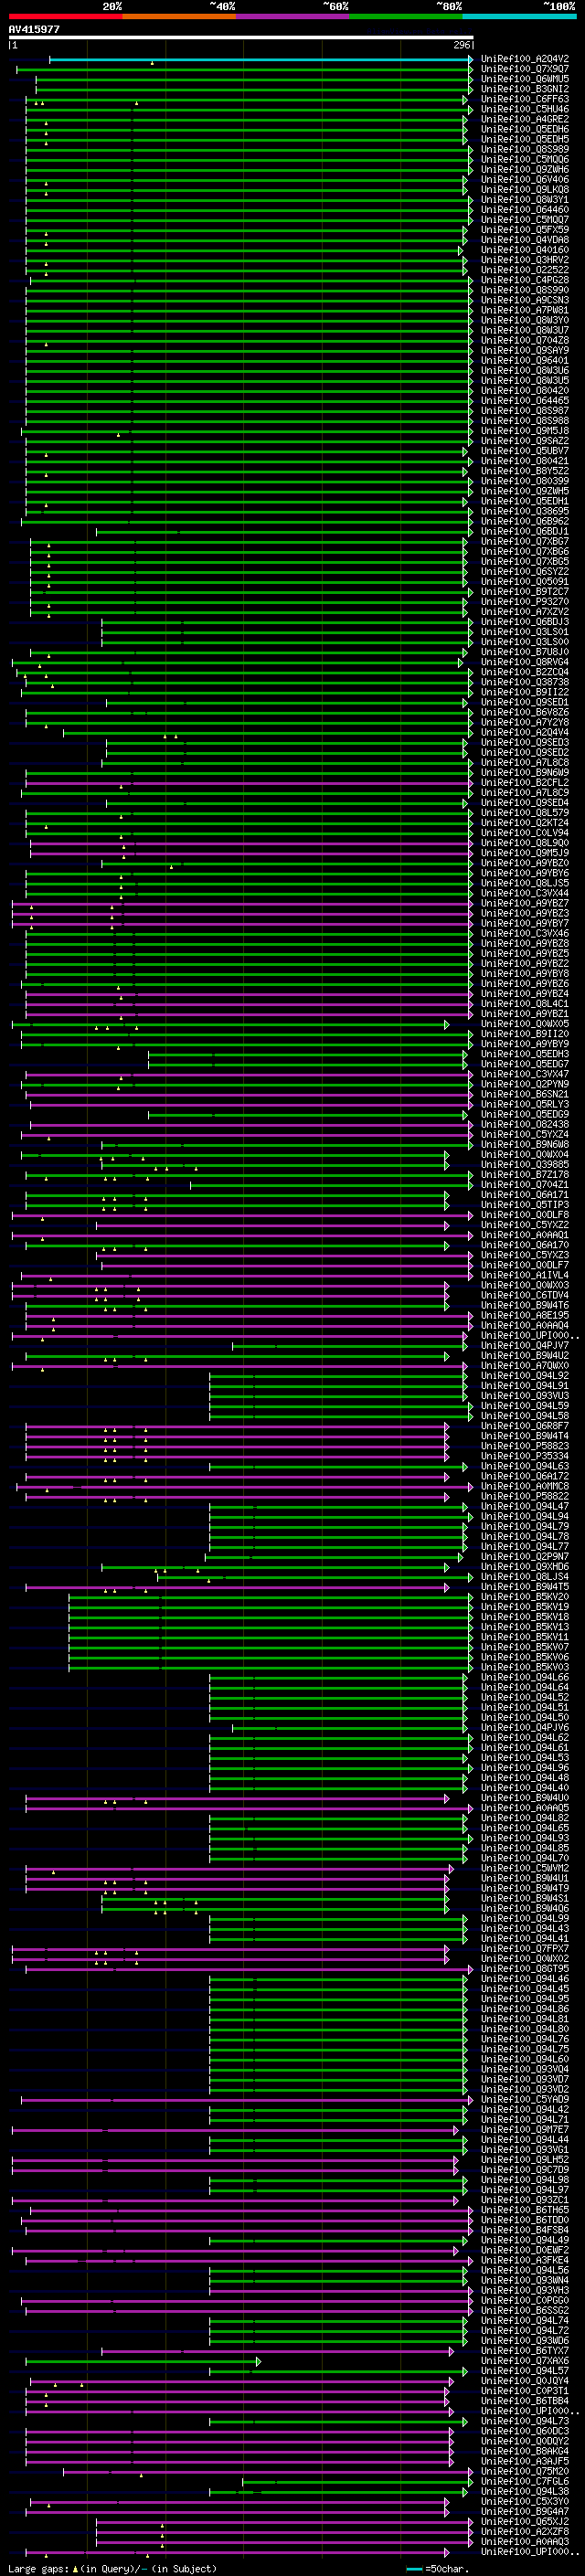This screenshot has width=585, height=2576.
Task: Open hit UniRef100_C5HU46
Action: (525, 109)
